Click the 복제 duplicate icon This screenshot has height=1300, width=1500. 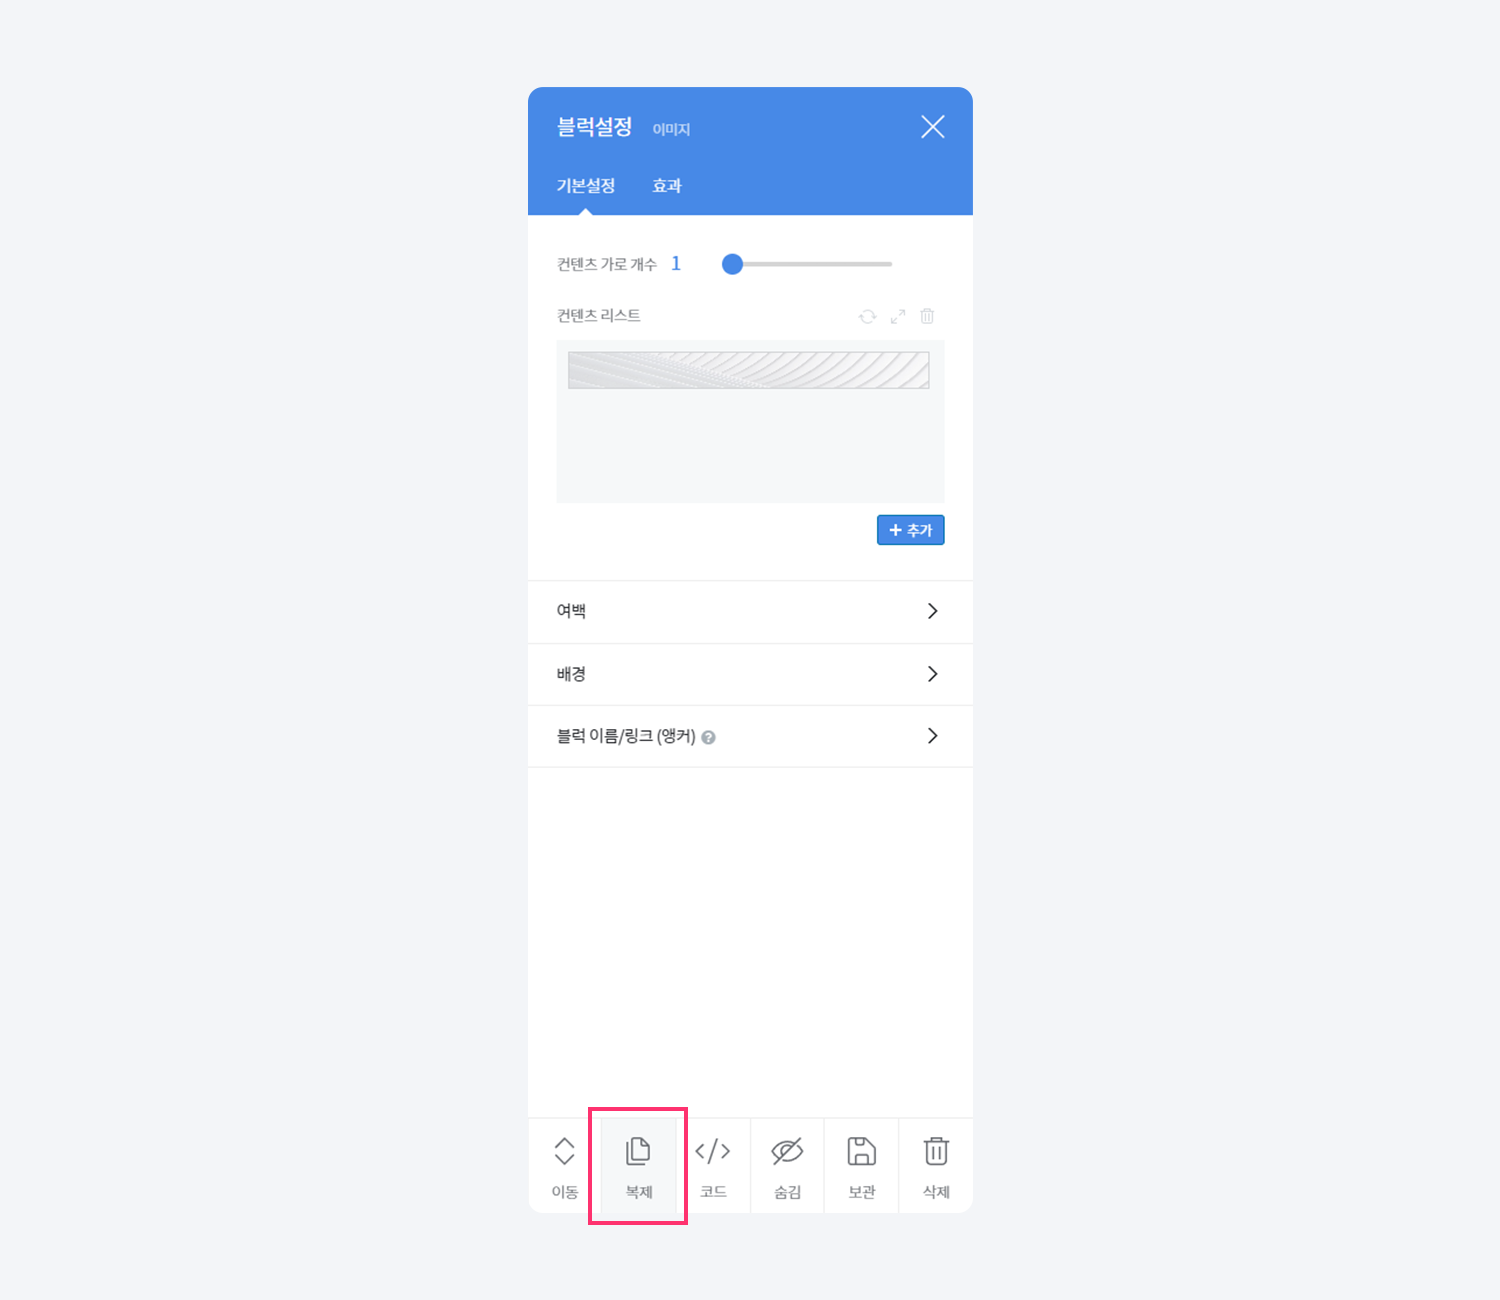point(638,1151)
